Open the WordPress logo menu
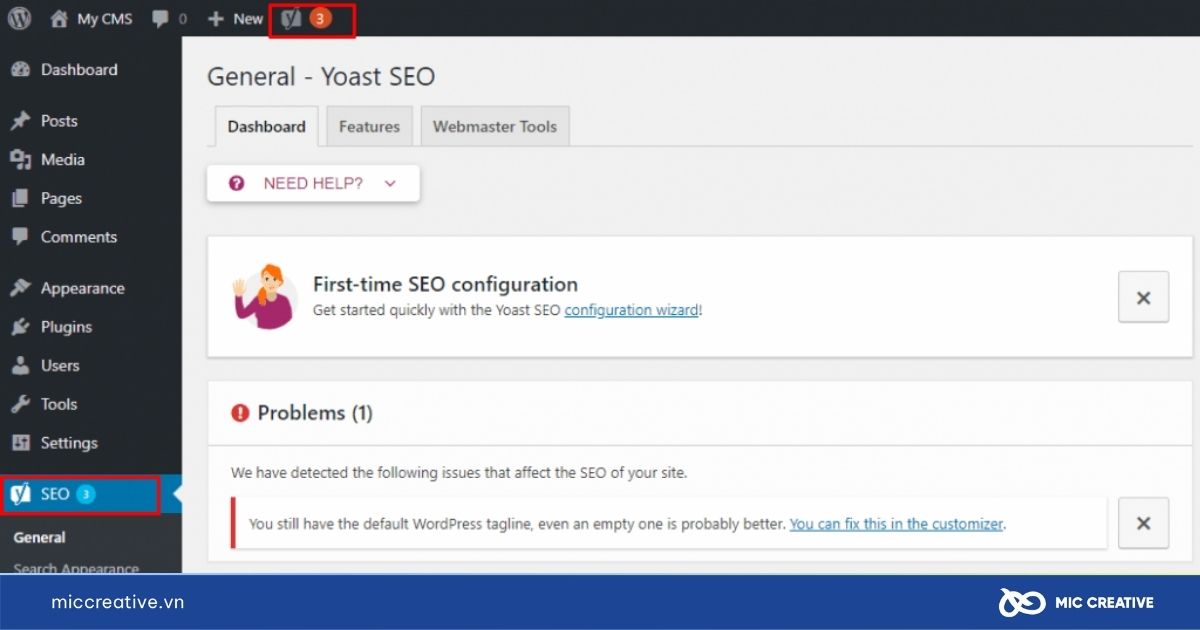This screenshot has height=630, width=1200. click(20, 18)
